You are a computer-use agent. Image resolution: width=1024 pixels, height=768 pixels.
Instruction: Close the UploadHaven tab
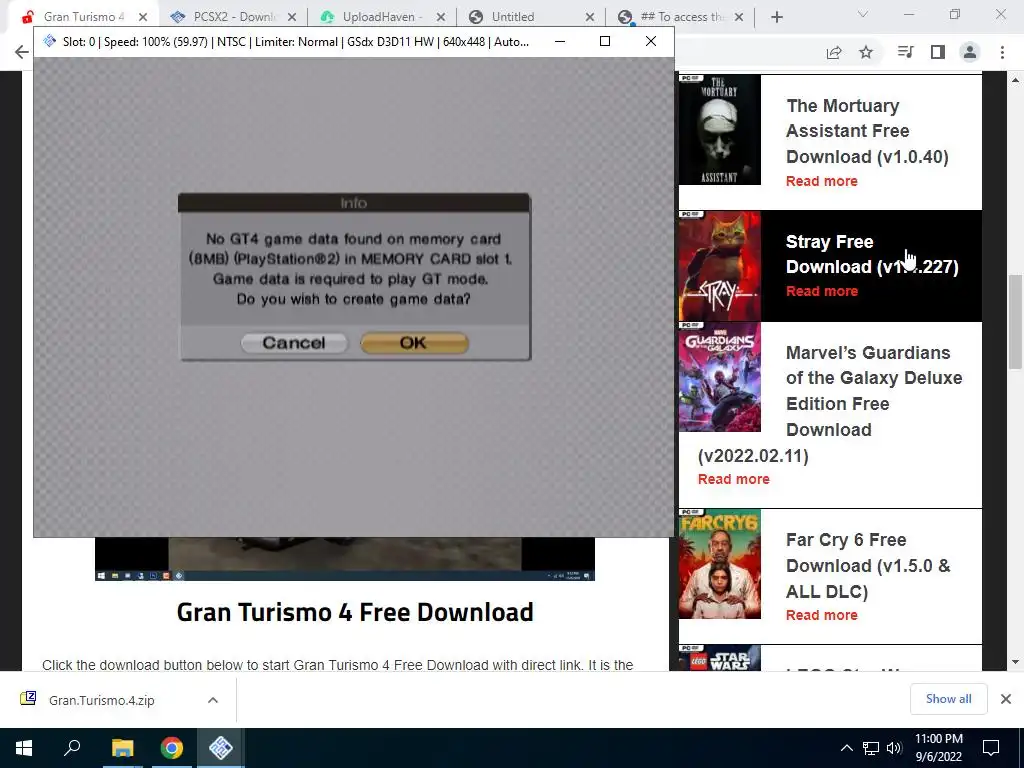point(441,17)
